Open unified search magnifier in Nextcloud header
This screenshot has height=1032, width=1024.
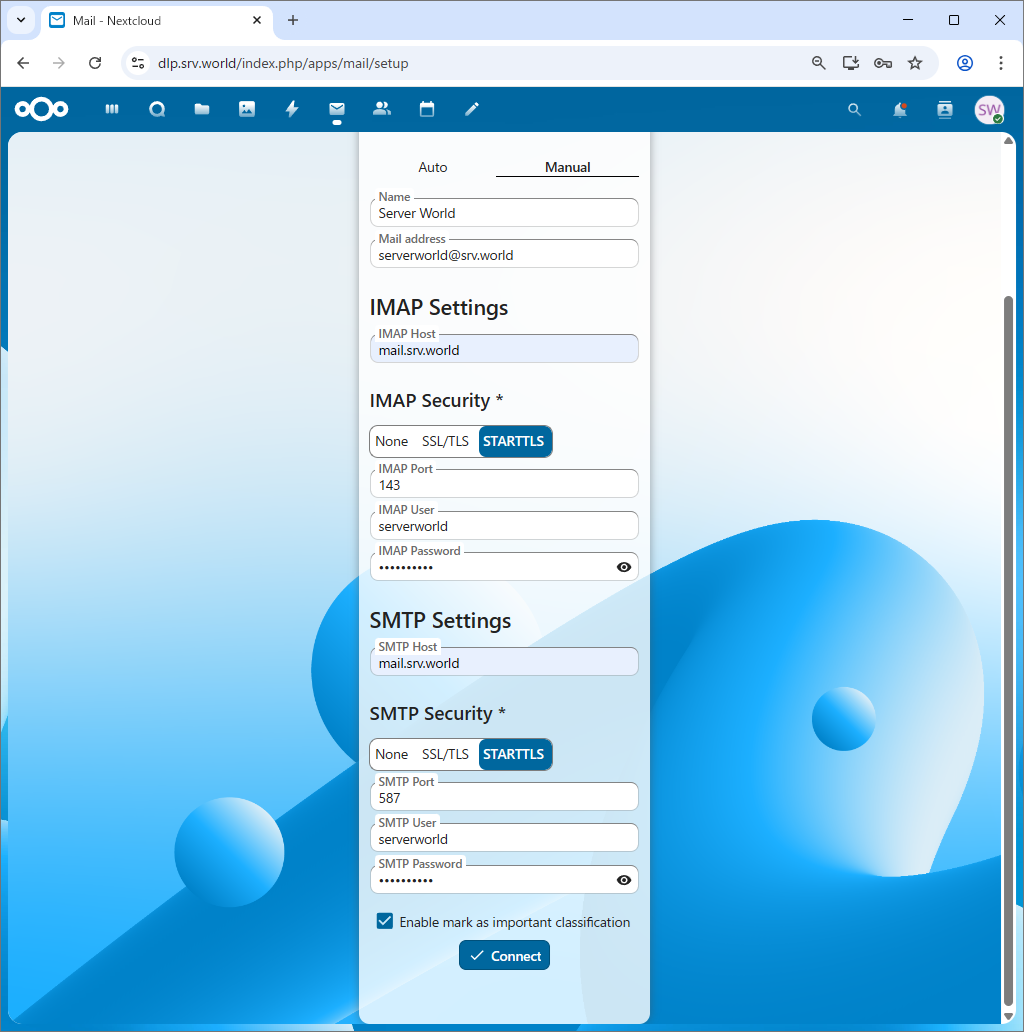point(854,110)
